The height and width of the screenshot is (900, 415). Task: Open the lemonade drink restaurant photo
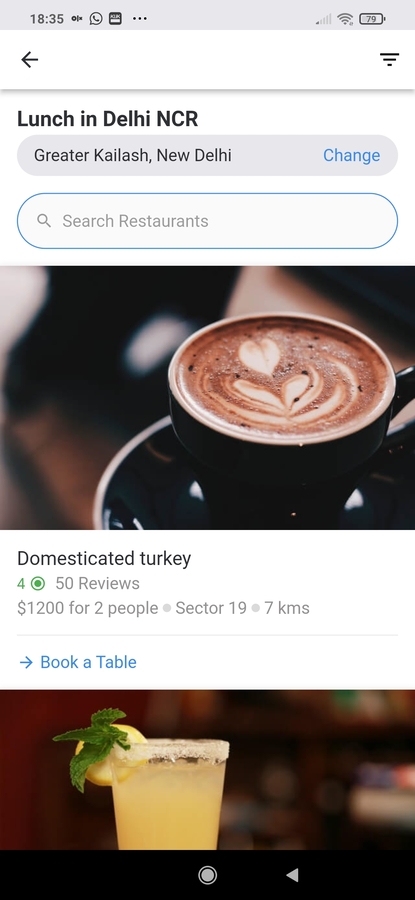coord(207,770)
